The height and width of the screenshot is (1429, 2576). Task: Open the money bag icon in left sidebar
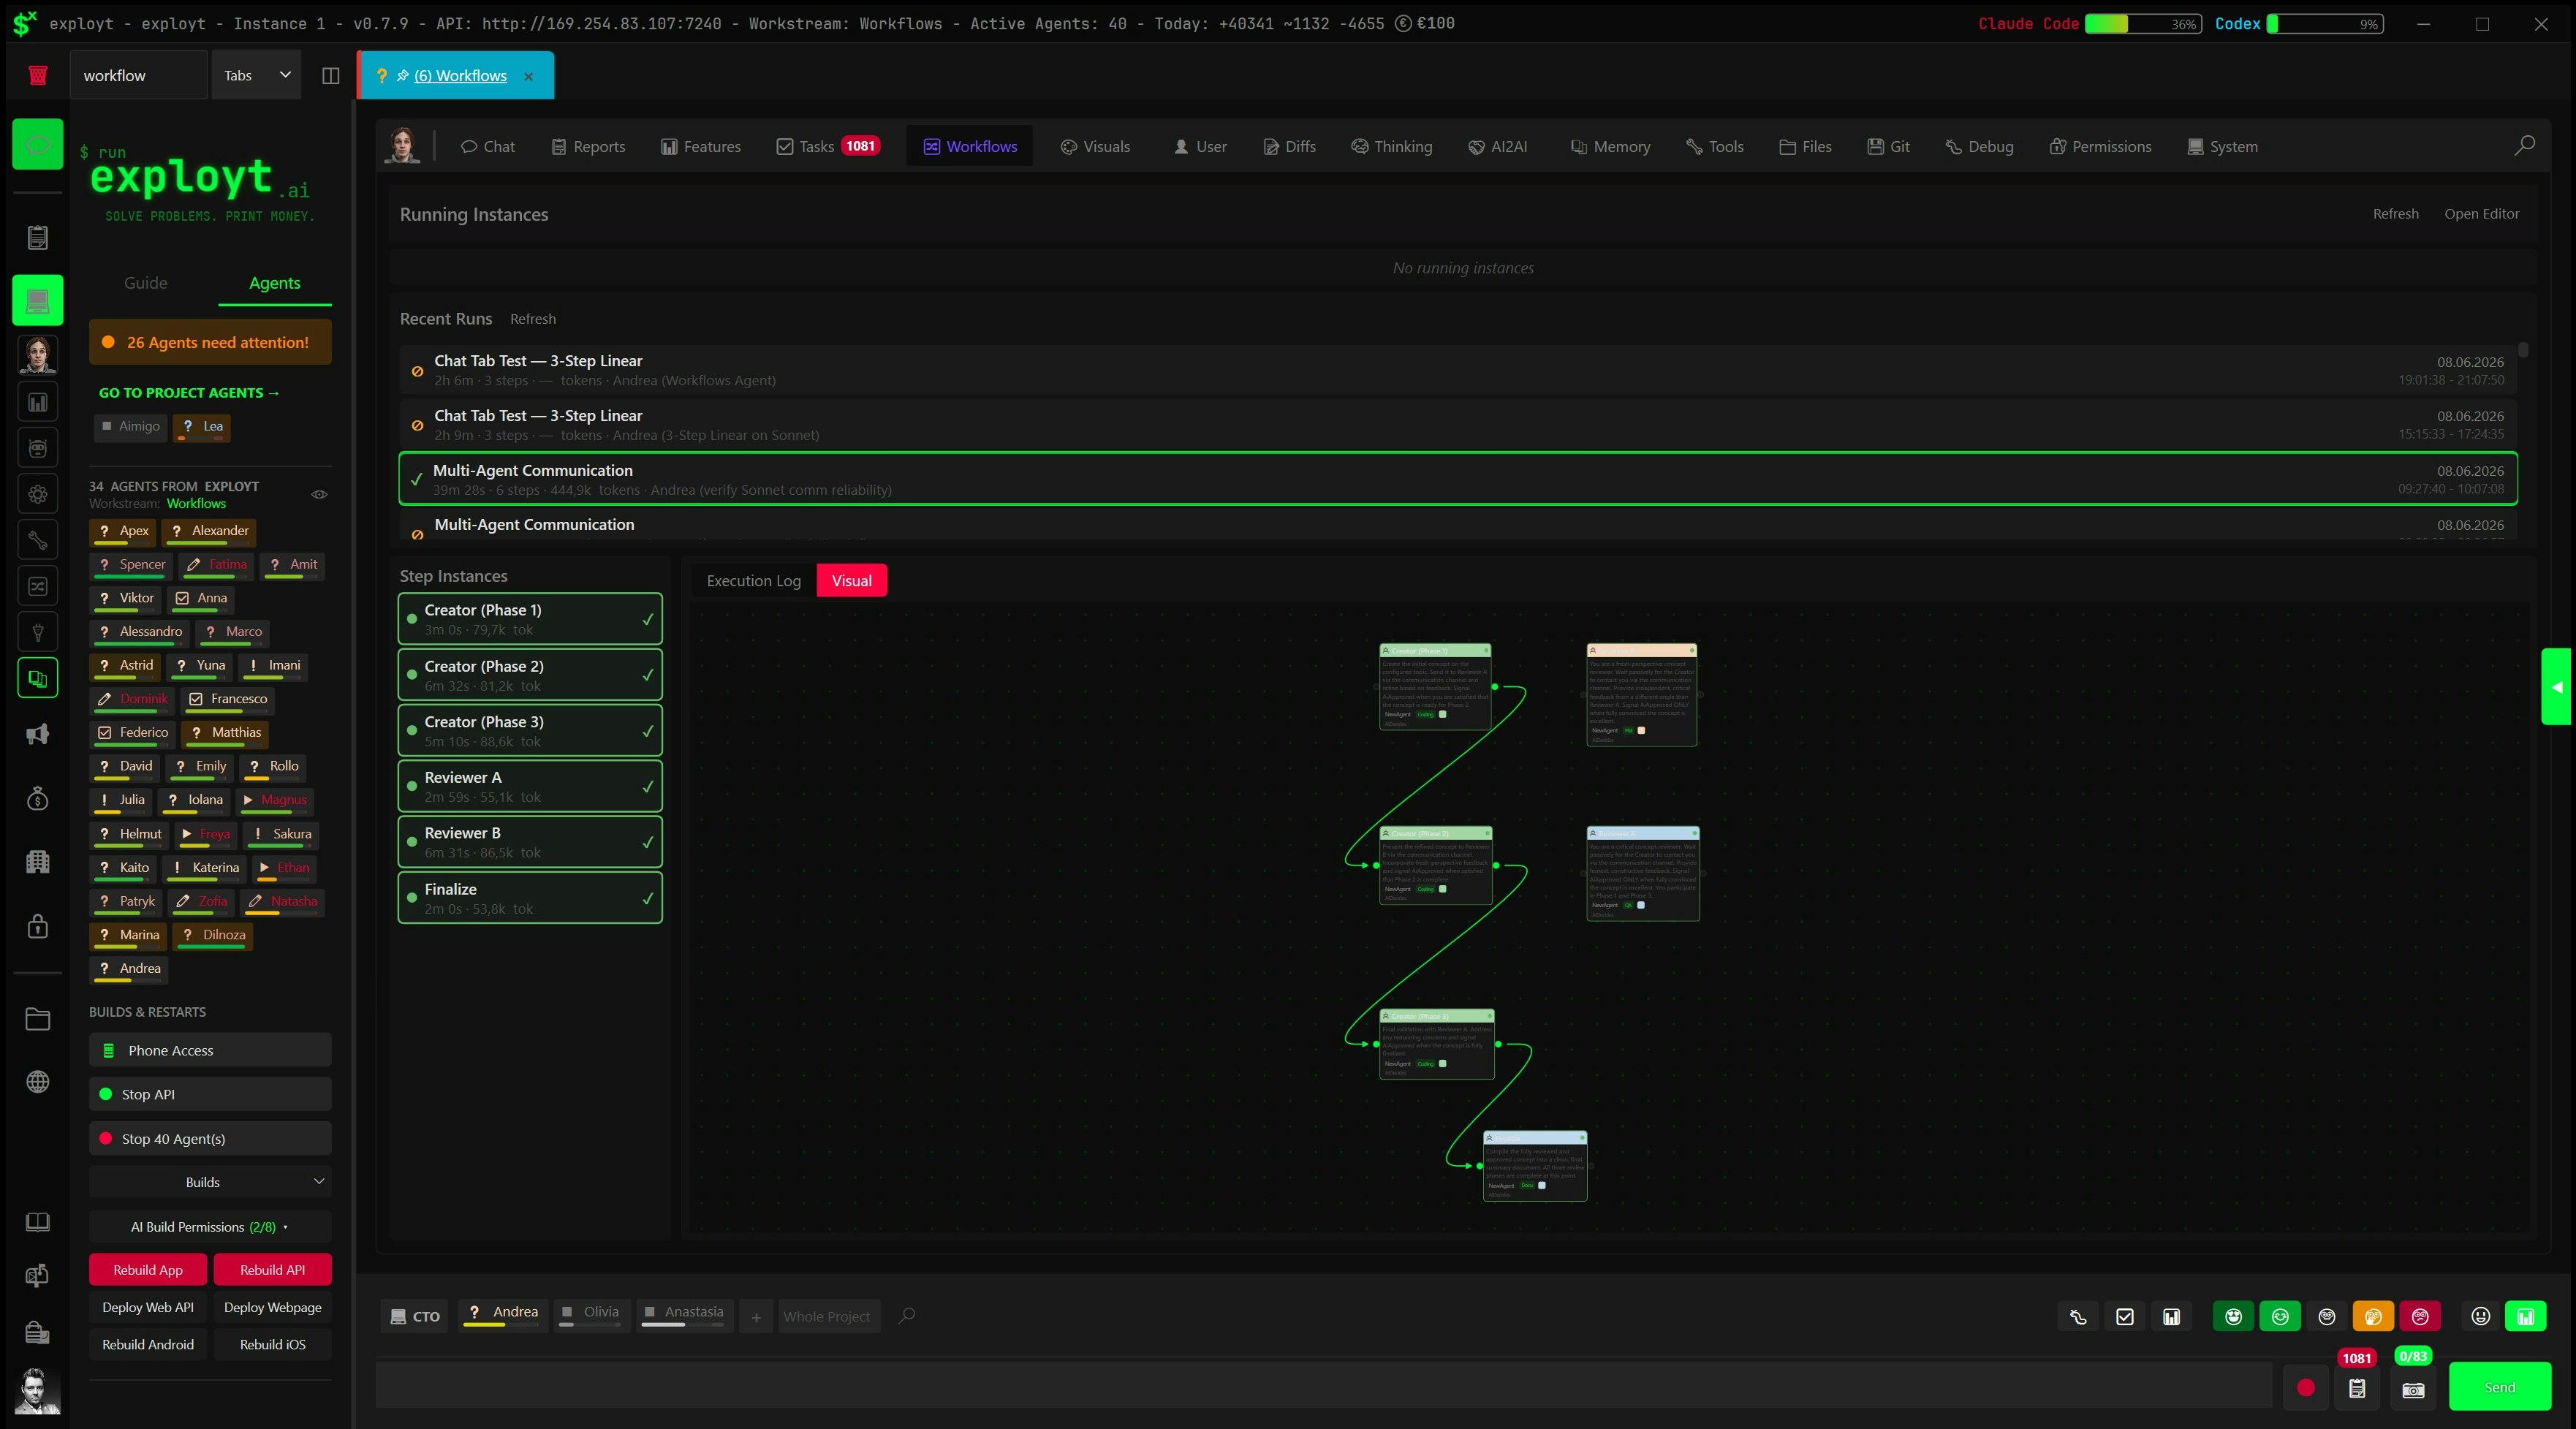click(x=38, y=798)
